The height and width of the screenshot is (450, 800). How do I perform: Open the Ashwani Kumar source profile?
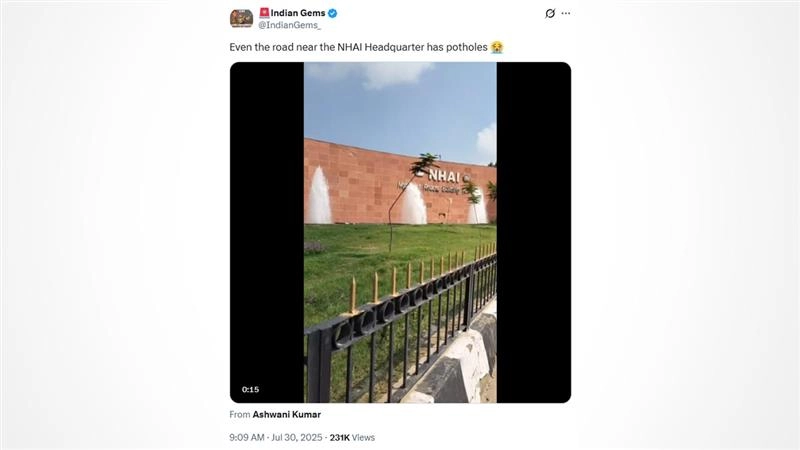point(287,414)
